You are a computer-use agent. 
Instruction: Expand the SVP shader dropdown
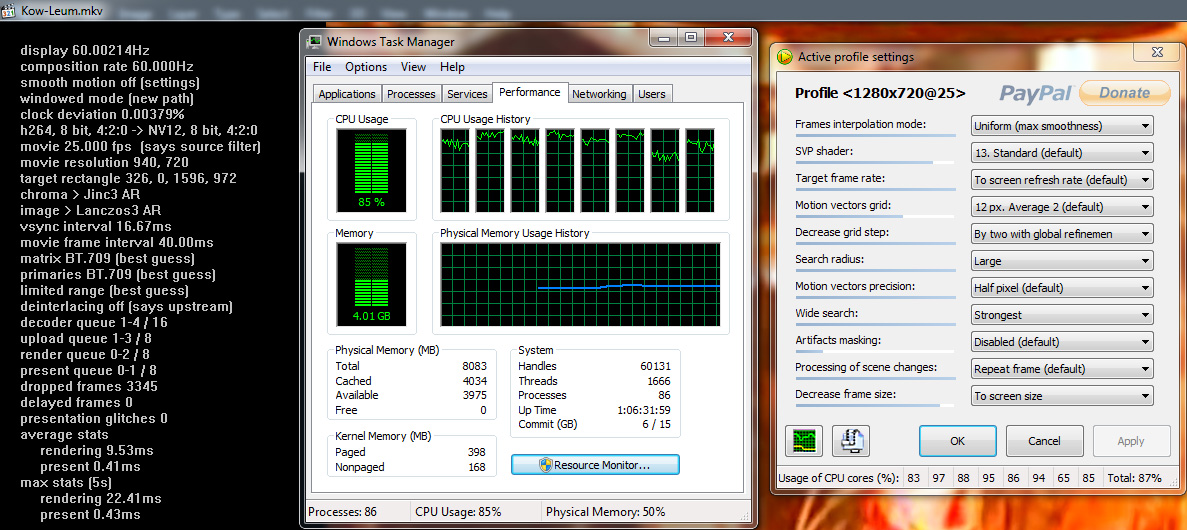tap(1062, 153)
